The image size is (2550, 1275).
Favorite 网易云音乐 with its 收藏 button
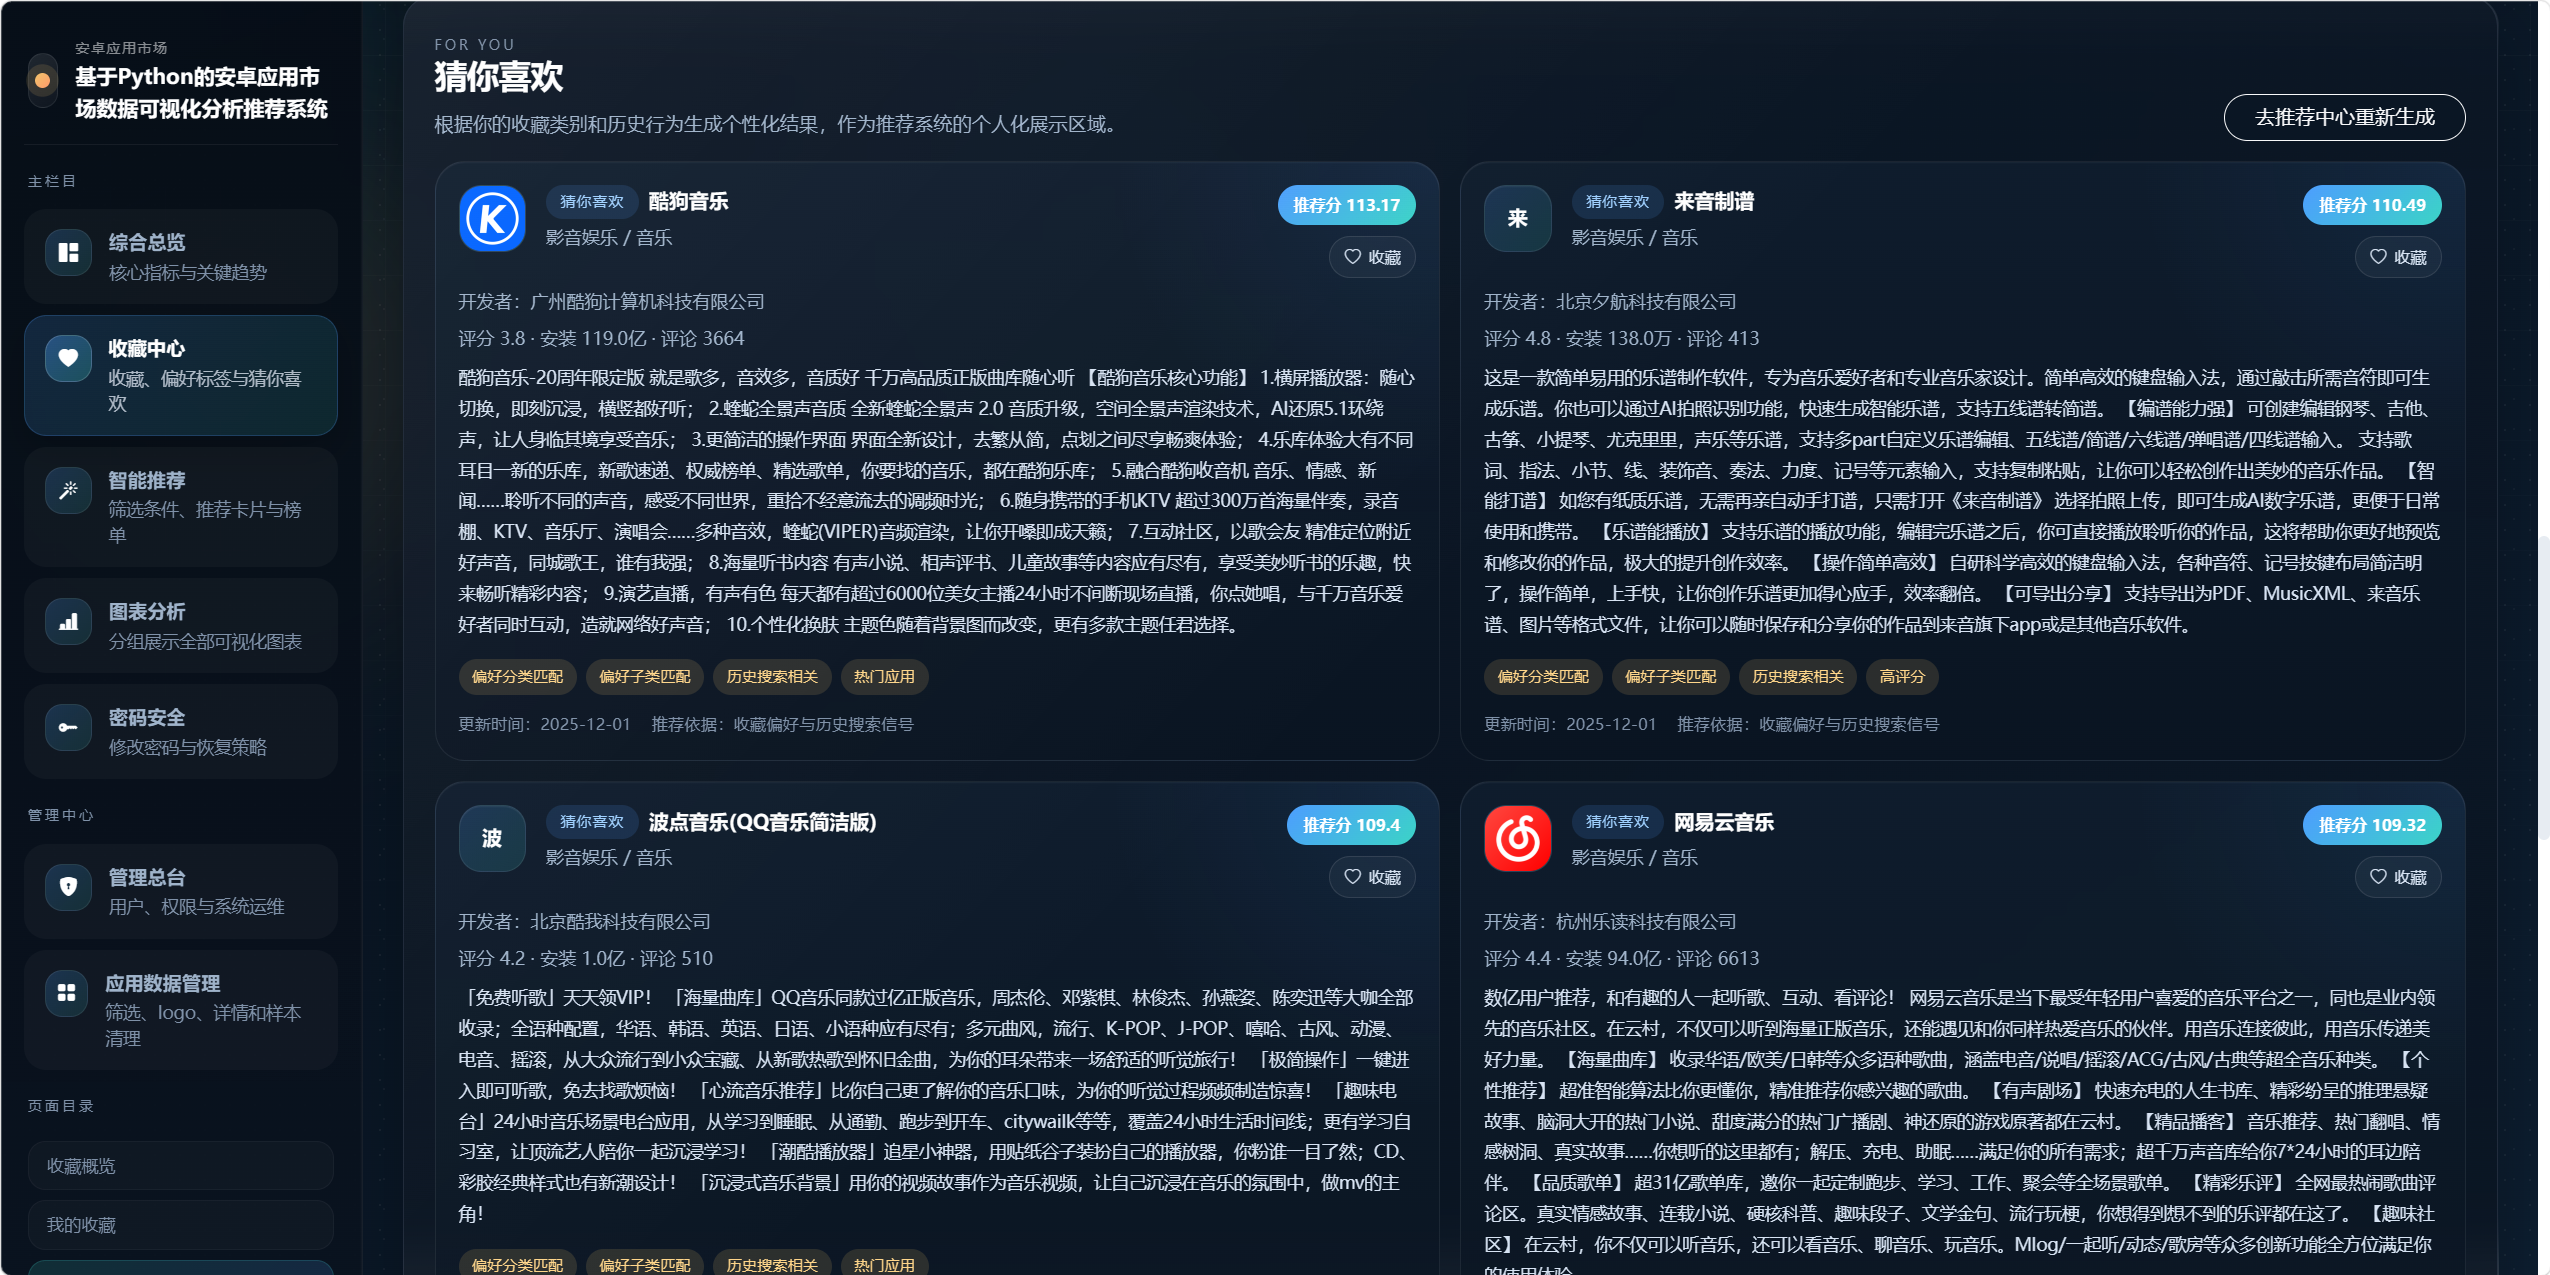[x=2397, y=877]
